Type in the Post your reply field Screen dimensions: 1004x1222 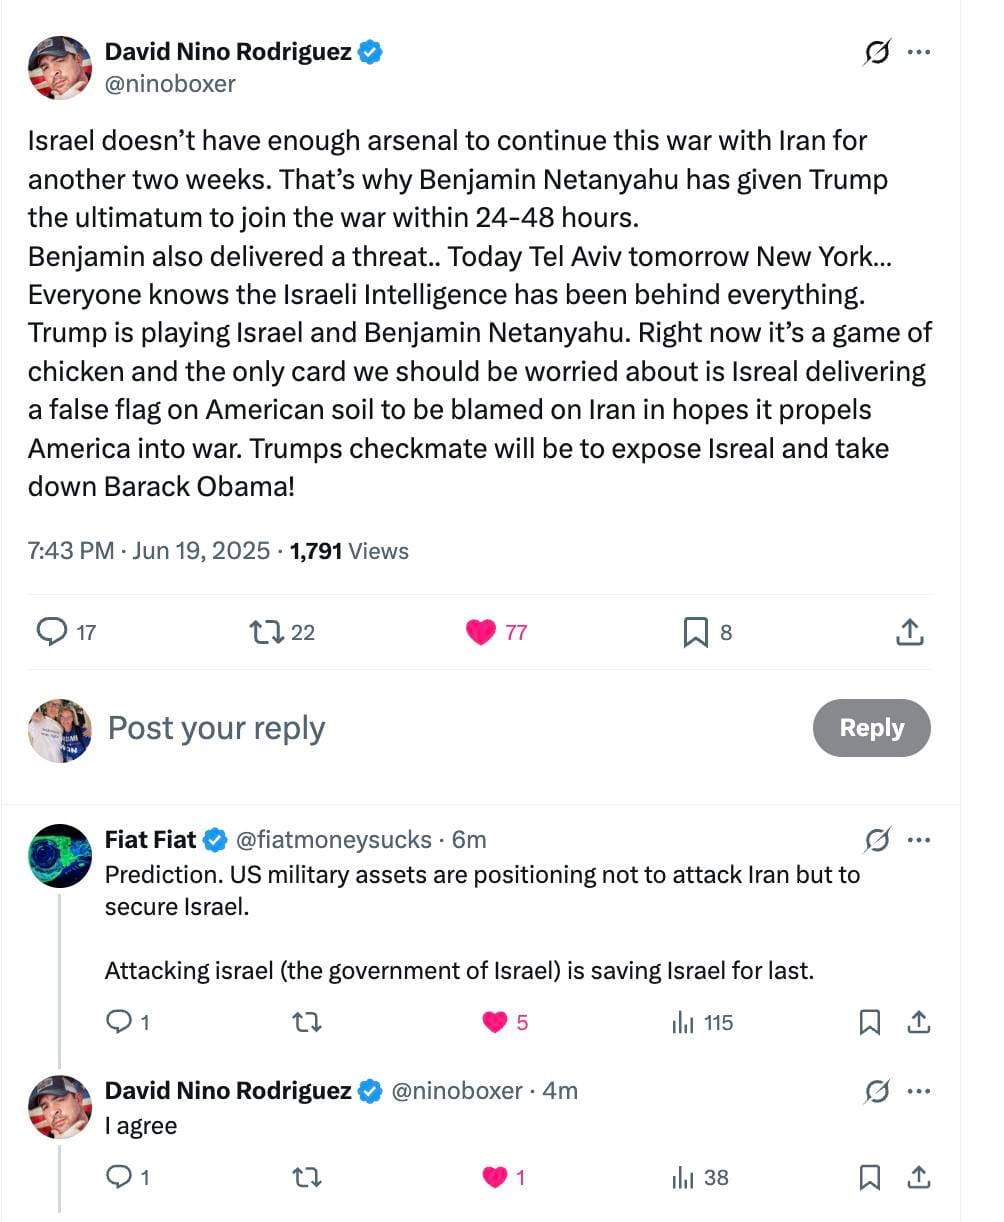pyautogui.click(x=400, y=728)
